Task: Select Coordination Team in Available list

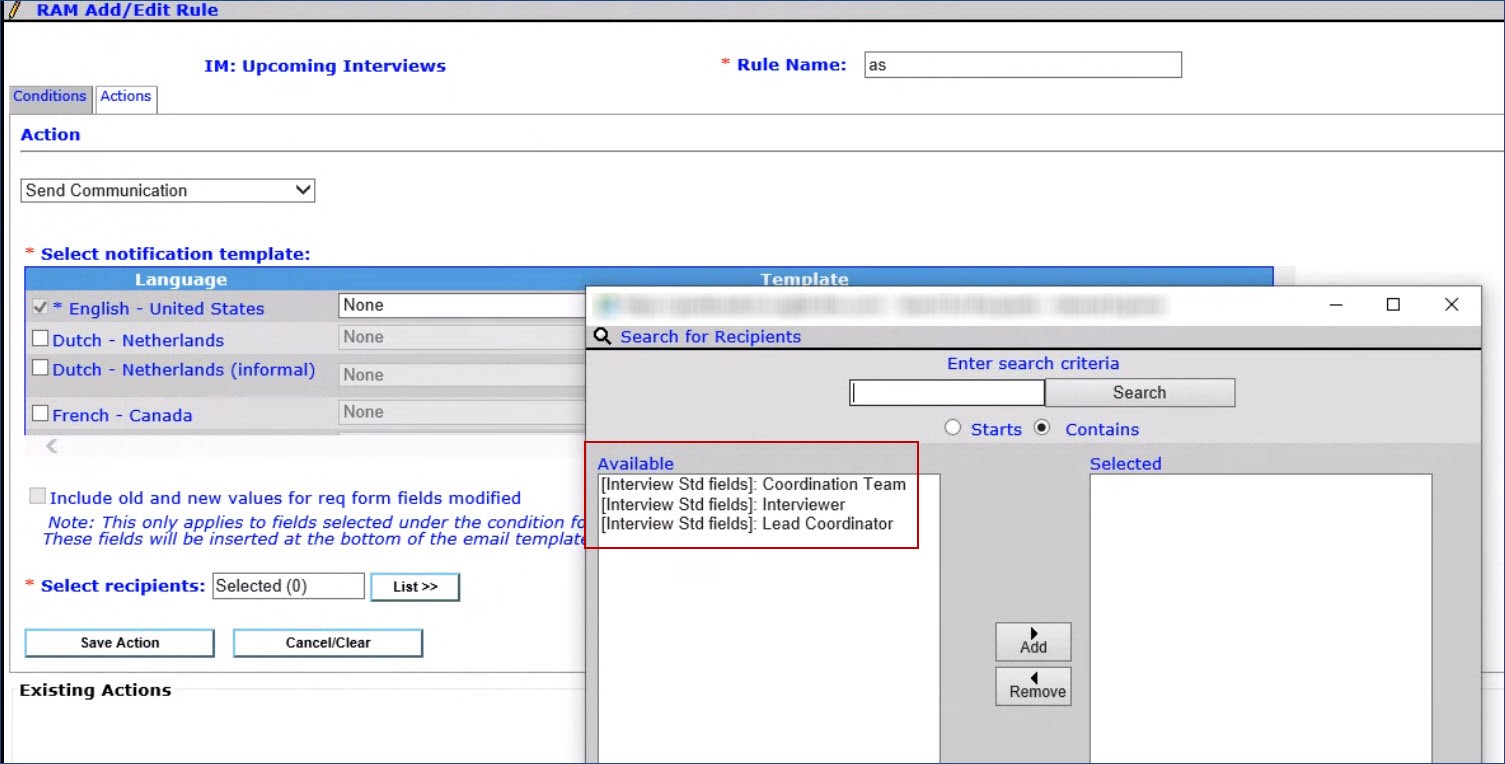Action: click(753, 484)
